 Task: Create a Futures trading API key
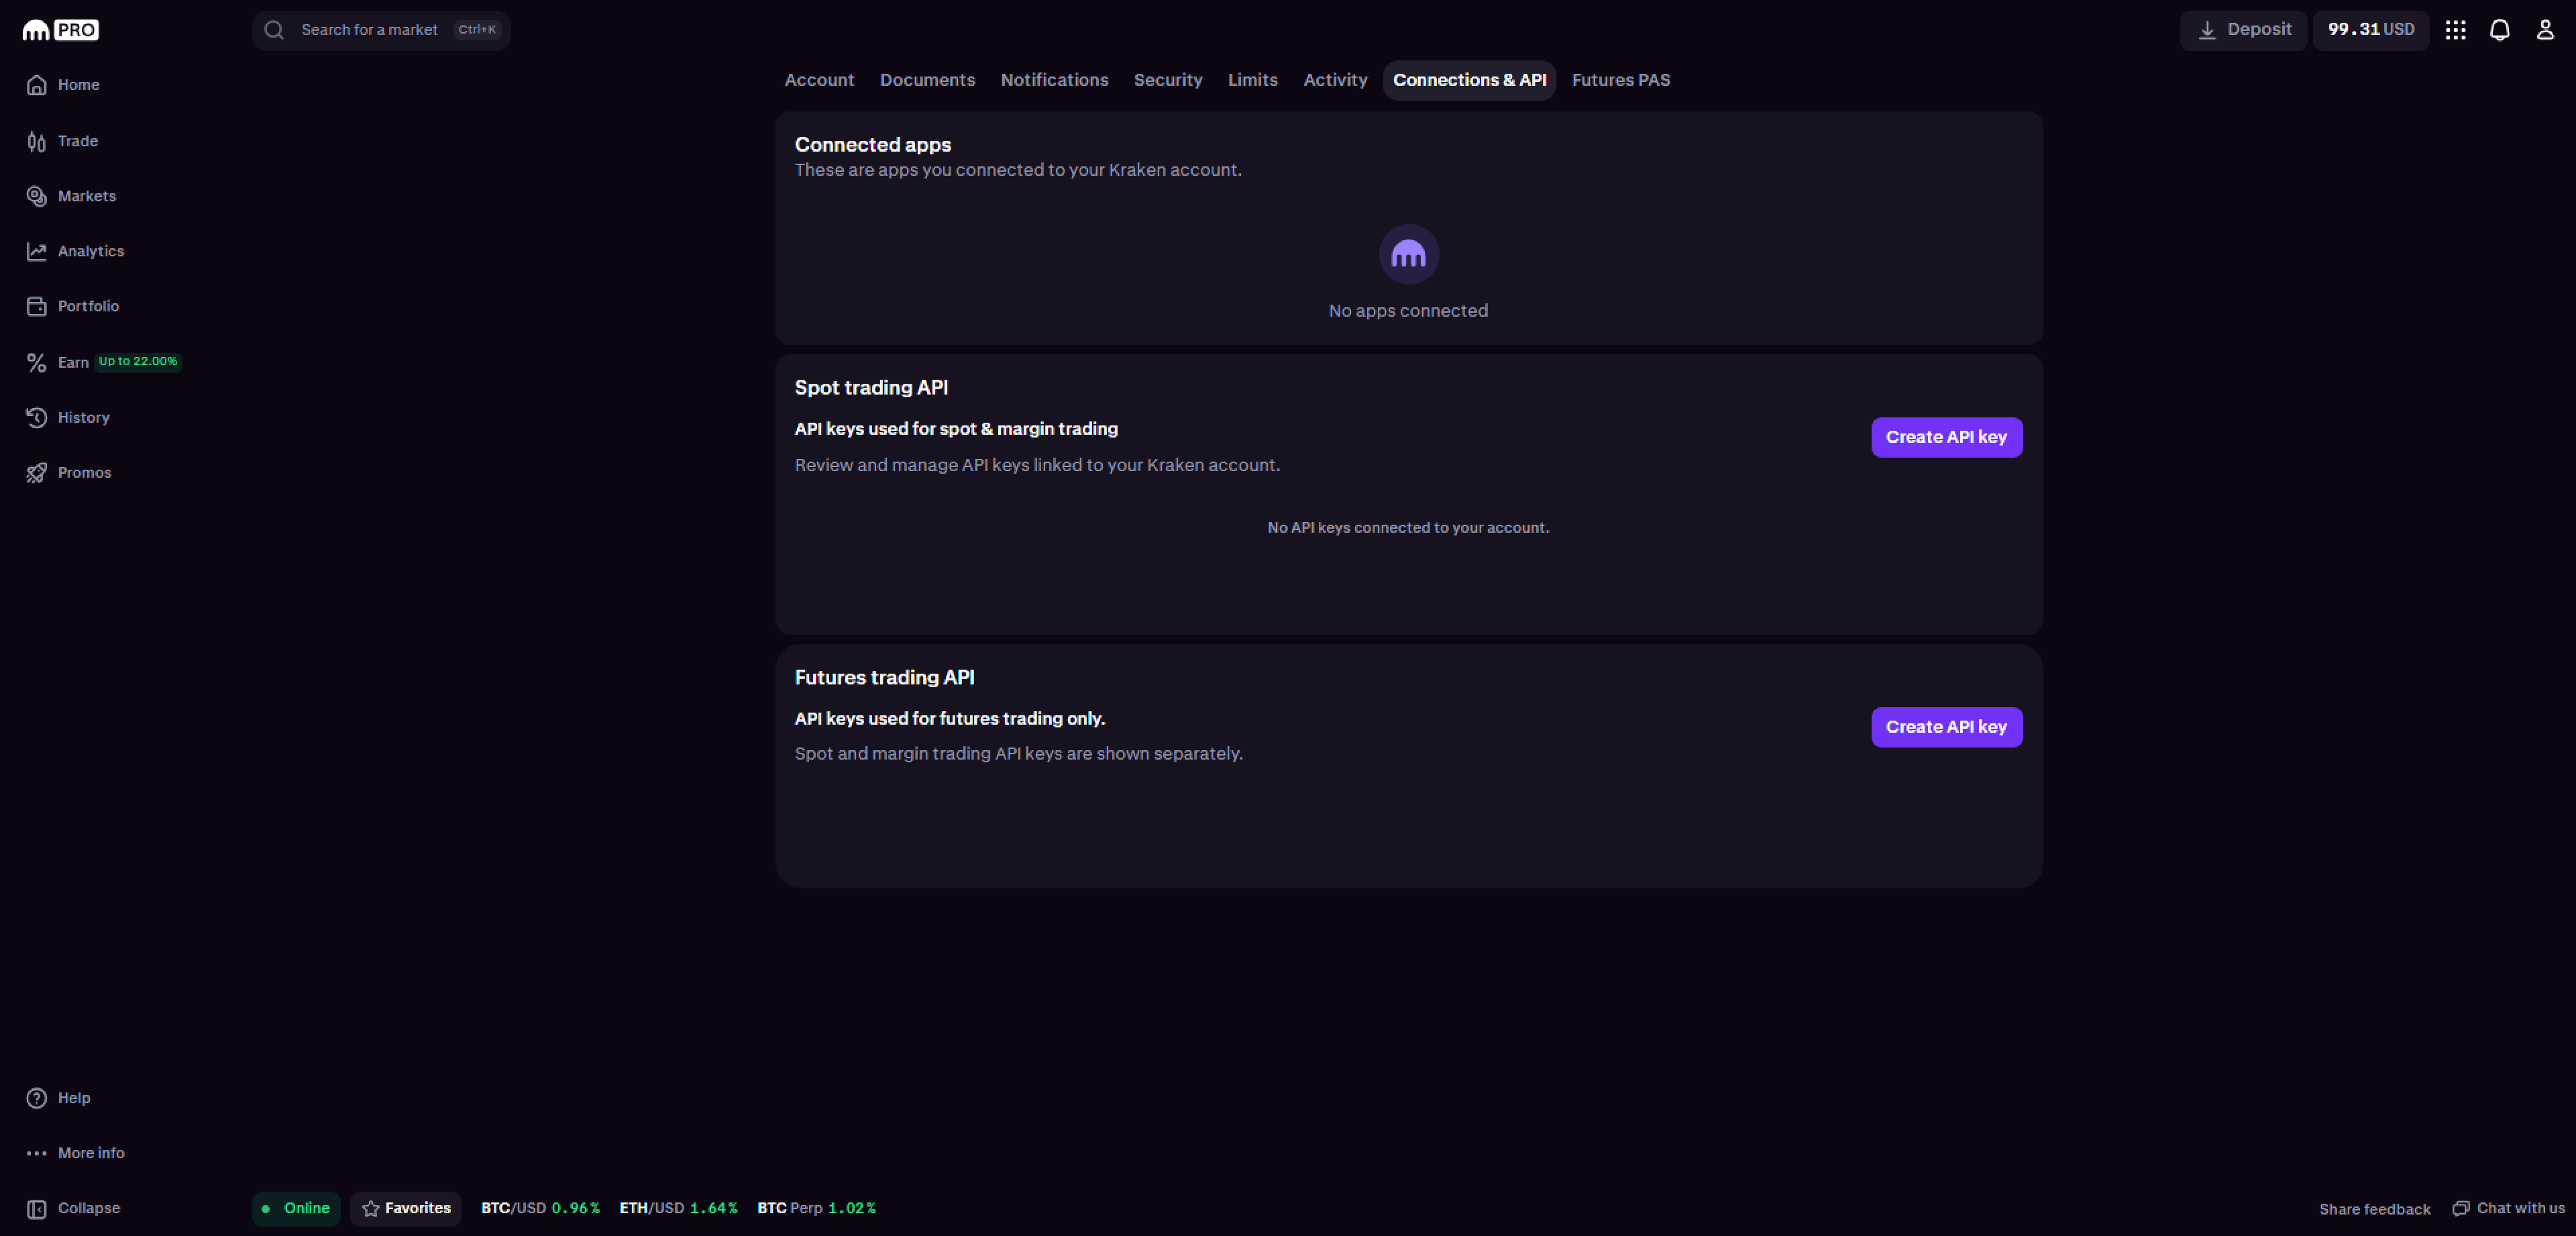click(x=1946, y=727)
